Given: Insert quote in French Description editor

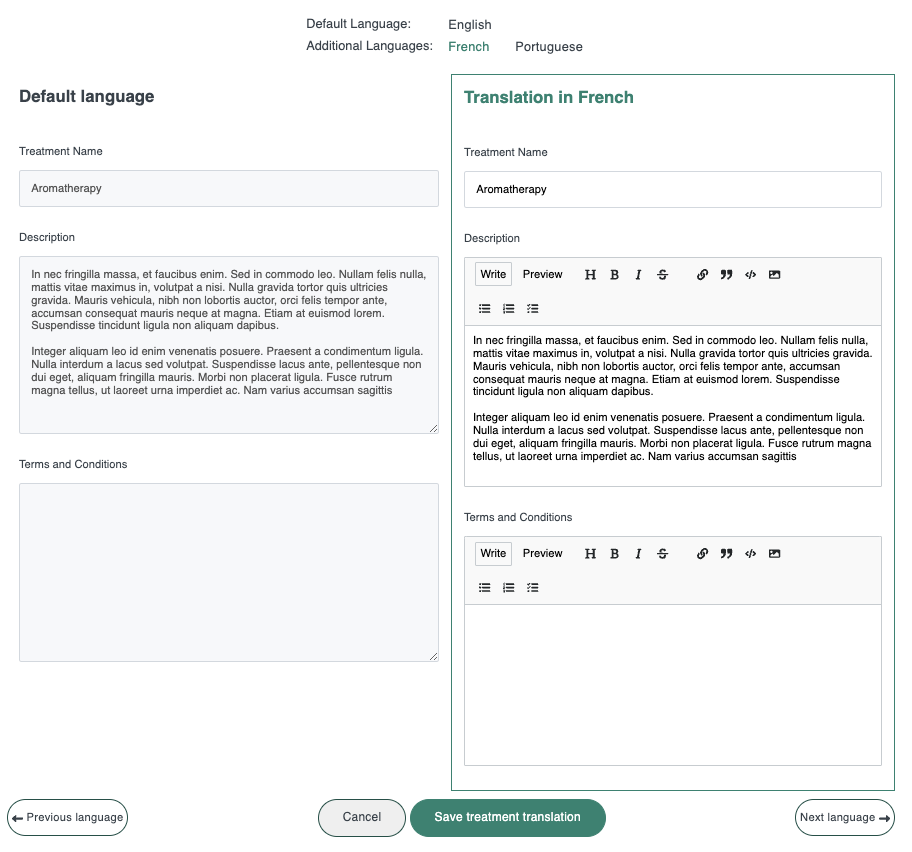Looking at the screenshot, I should [x=726, y=275].
